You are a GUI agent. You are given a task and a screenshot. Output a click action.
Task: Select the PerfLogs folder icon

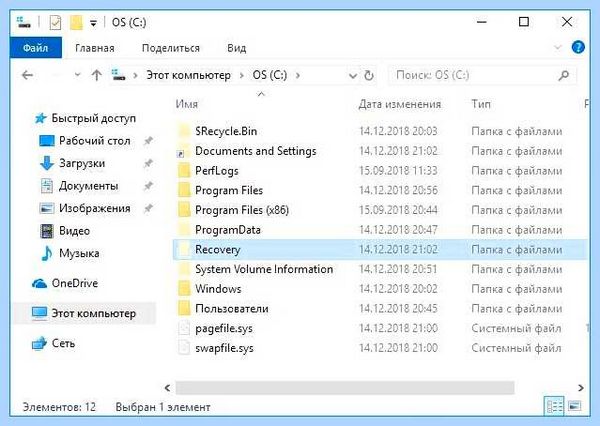coord(184,171)
